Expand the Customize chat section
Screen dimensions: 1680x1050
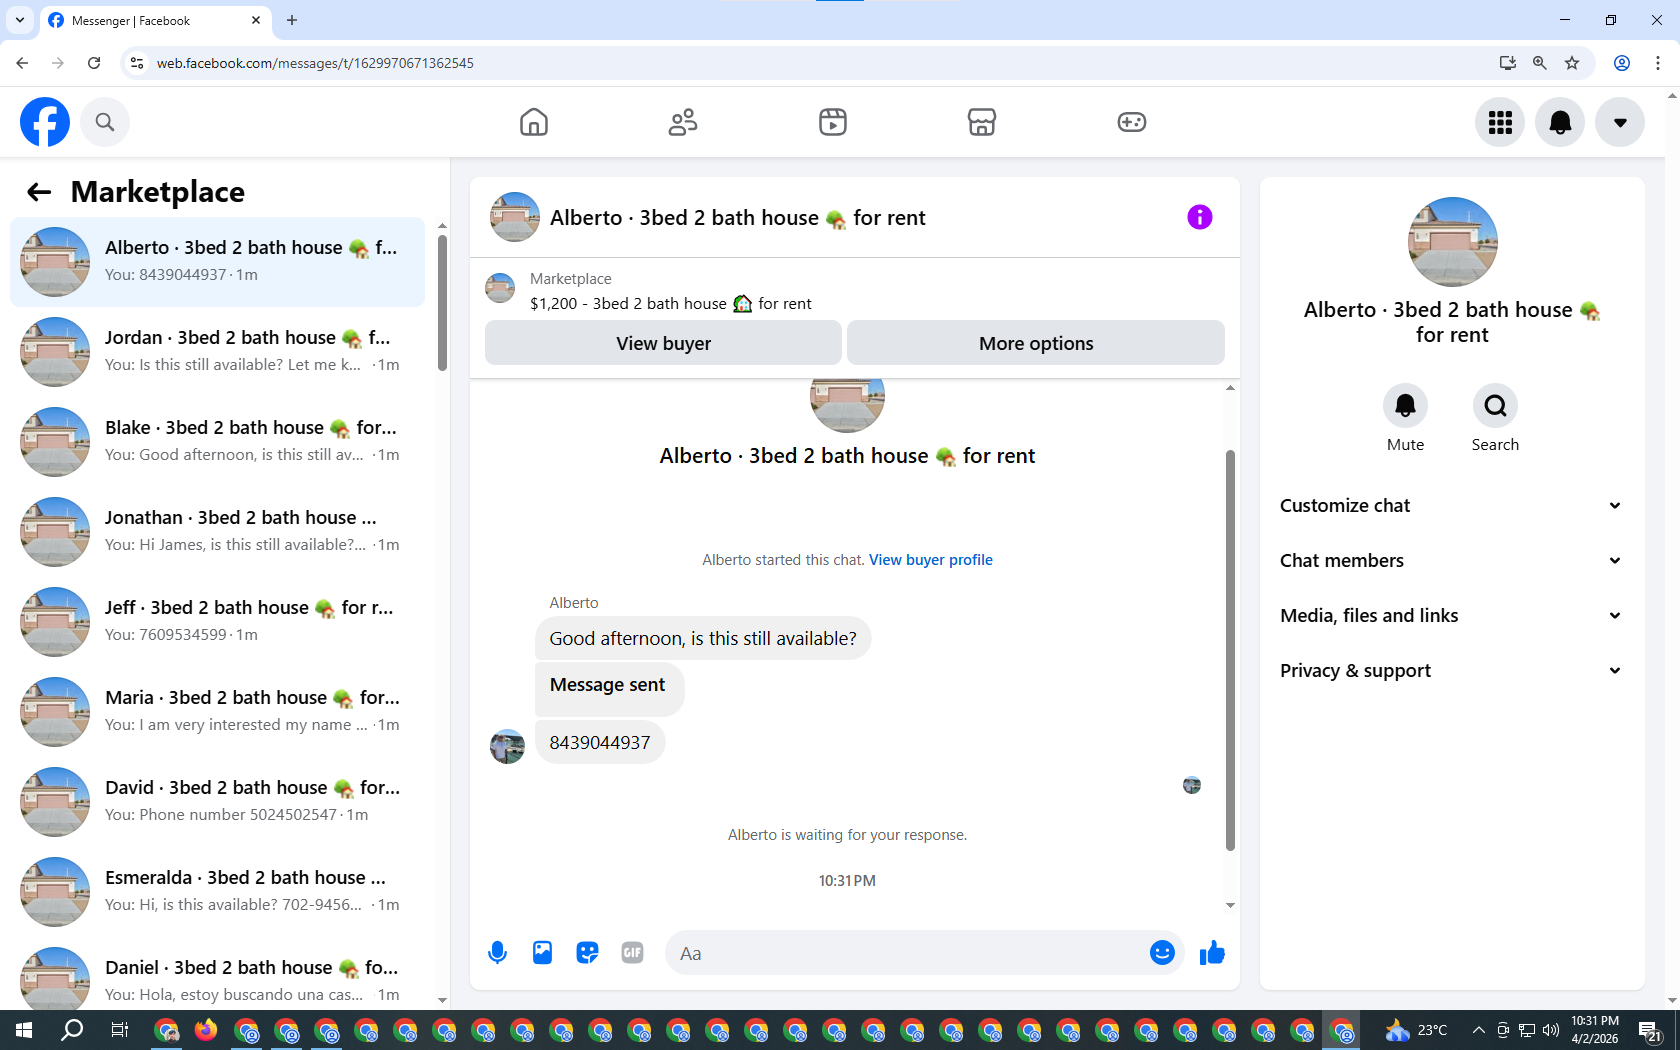[x=1450, y=506]
